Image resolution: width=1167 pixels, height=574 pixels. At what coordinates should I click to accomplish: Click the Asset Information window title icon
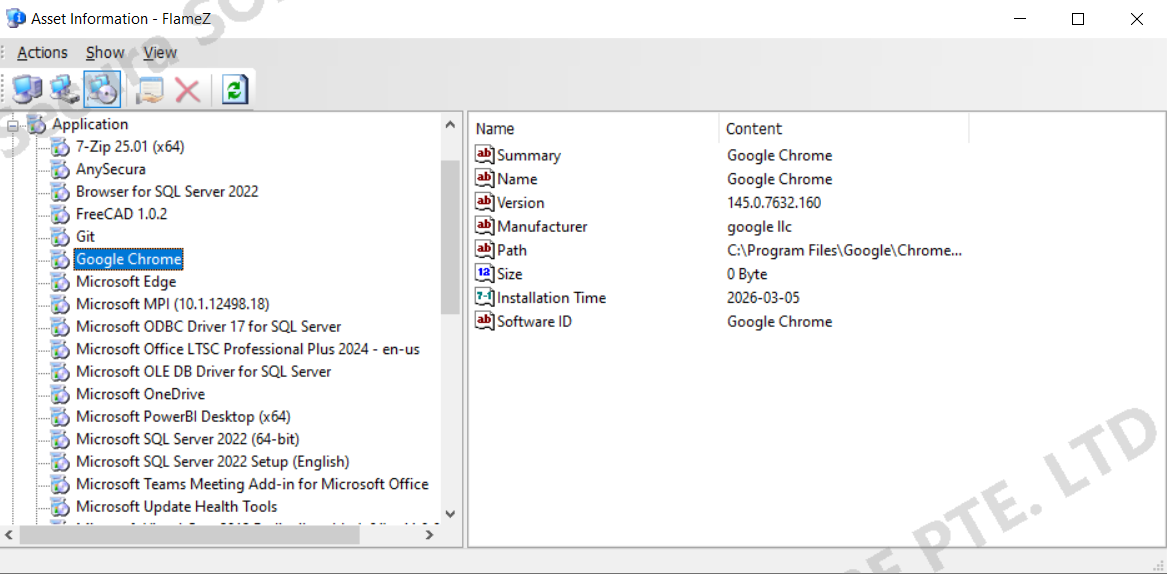coord(15,19)
